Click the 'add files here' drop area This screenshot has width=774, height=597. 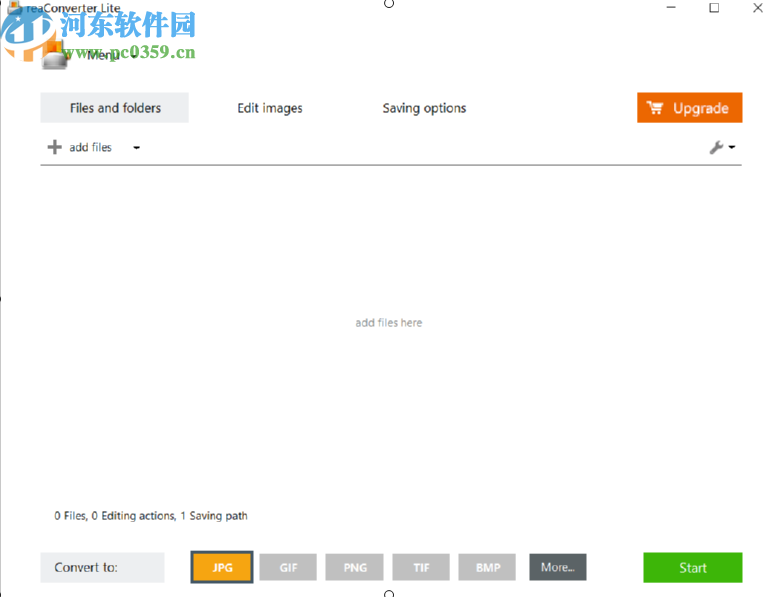(x=389, y=323)
